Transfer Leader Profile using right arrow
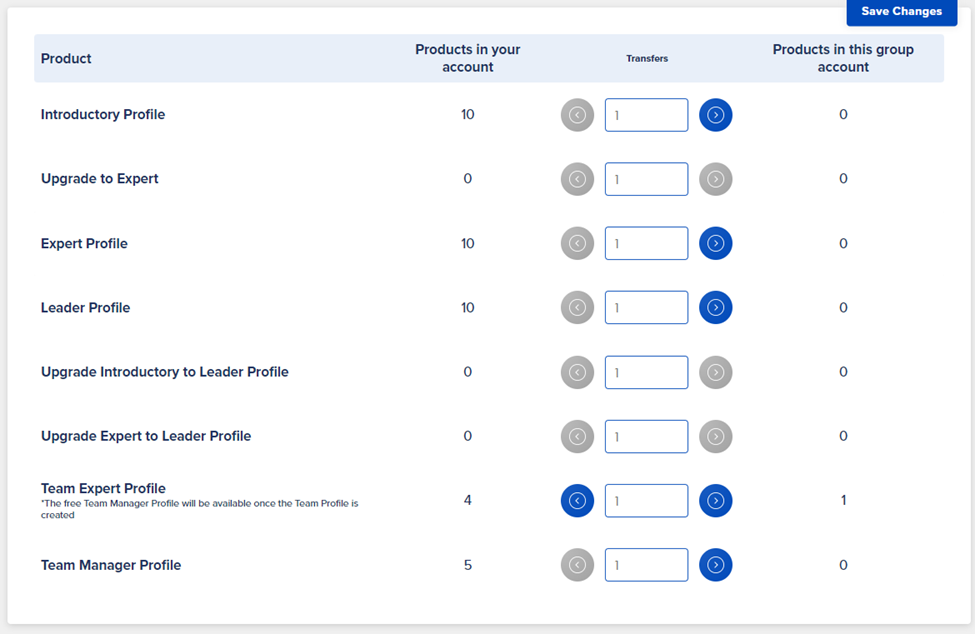 click(x=715, y=308)
